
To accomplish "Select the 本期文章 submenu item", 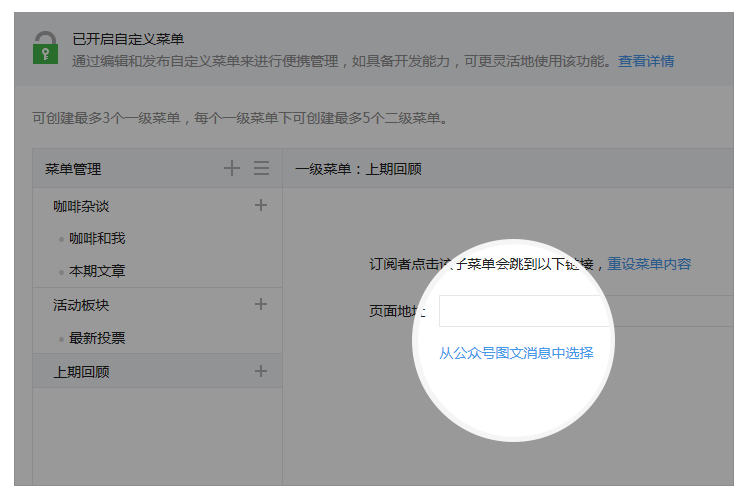I will [97, 271].
